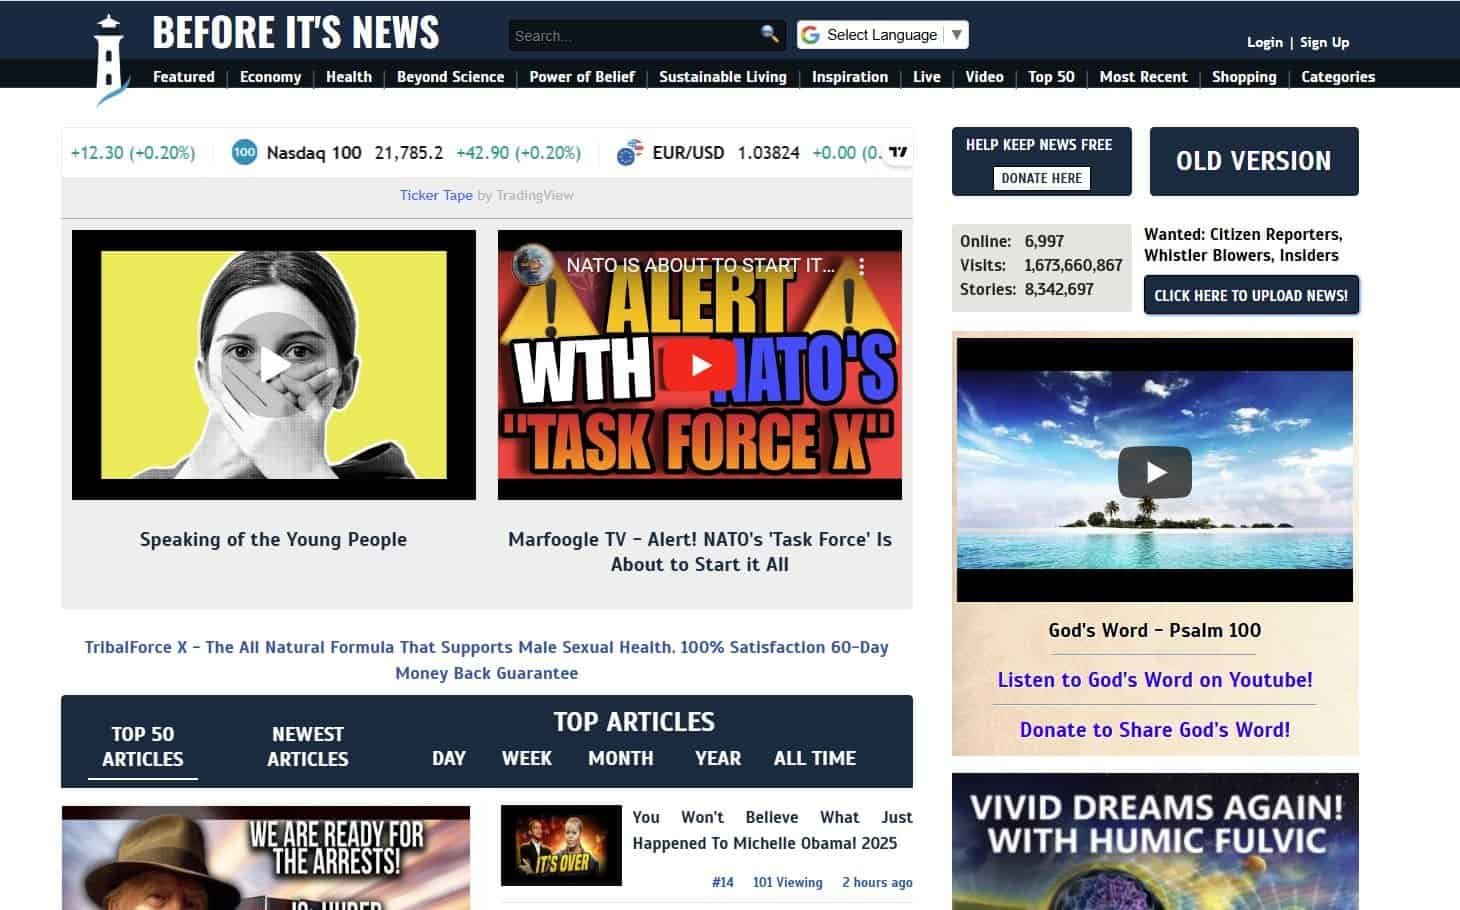Filter top articles by MONTH
Image resolution: width=1460 pixels, height=910 pixels.
(x=621, y=758)
